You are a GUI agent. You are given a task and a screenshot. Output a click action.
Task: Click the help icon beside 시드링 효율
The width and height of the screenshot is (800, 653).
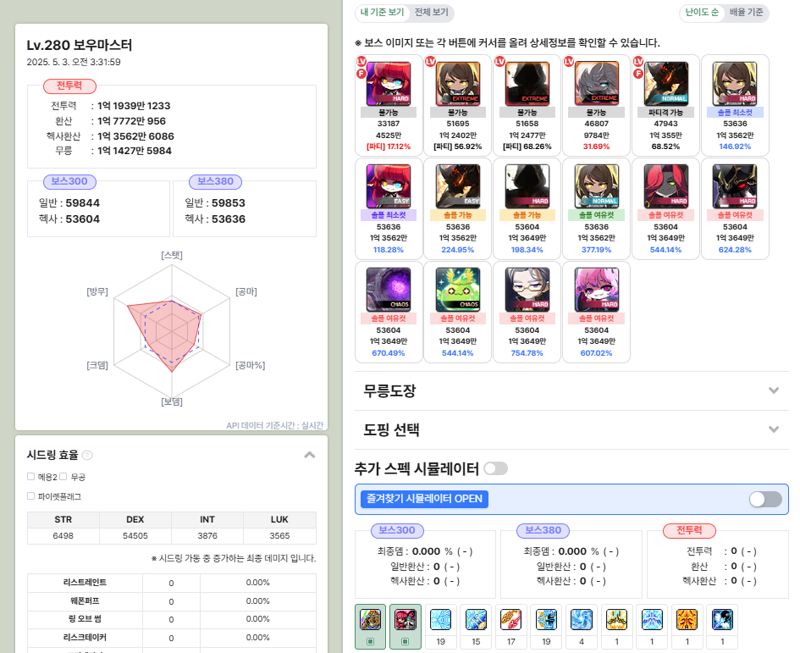(87, 455)
